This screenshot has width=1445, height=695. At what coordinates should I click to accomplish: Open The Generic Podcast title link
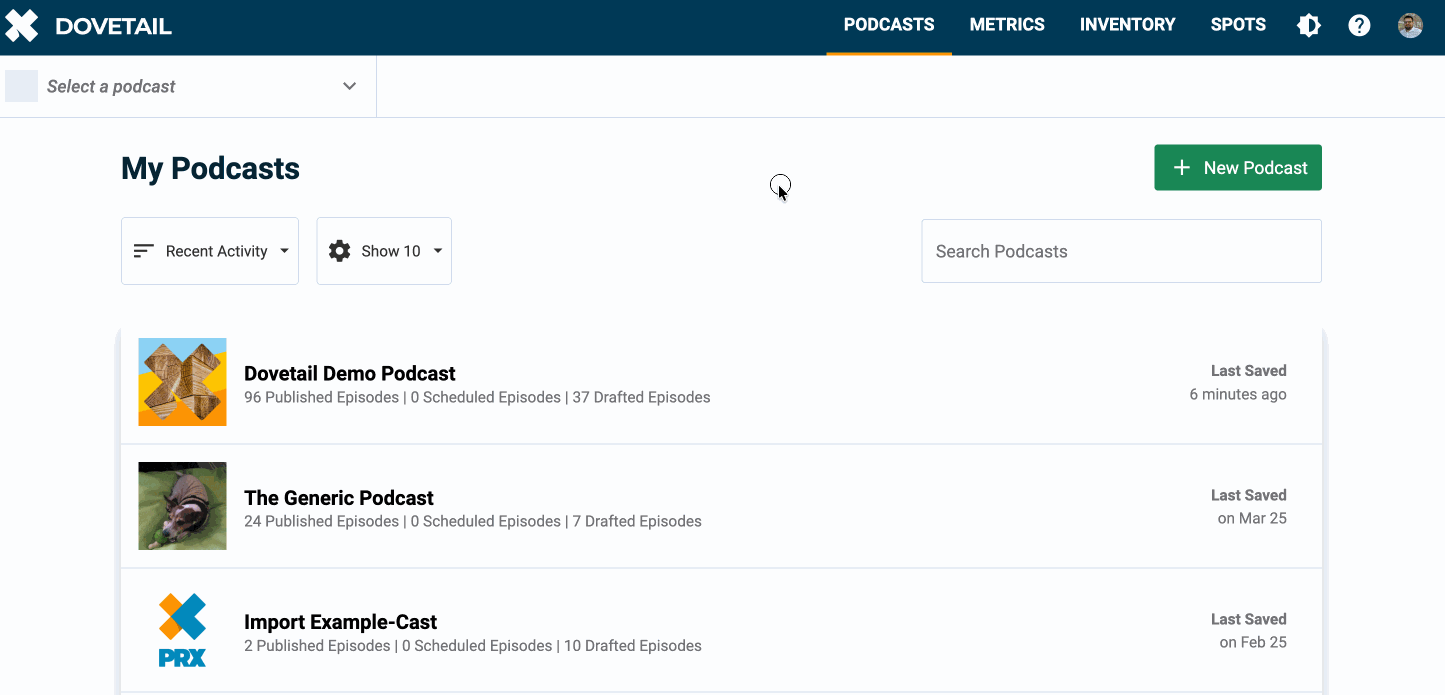pyautogui.click(x=339, y=498)
